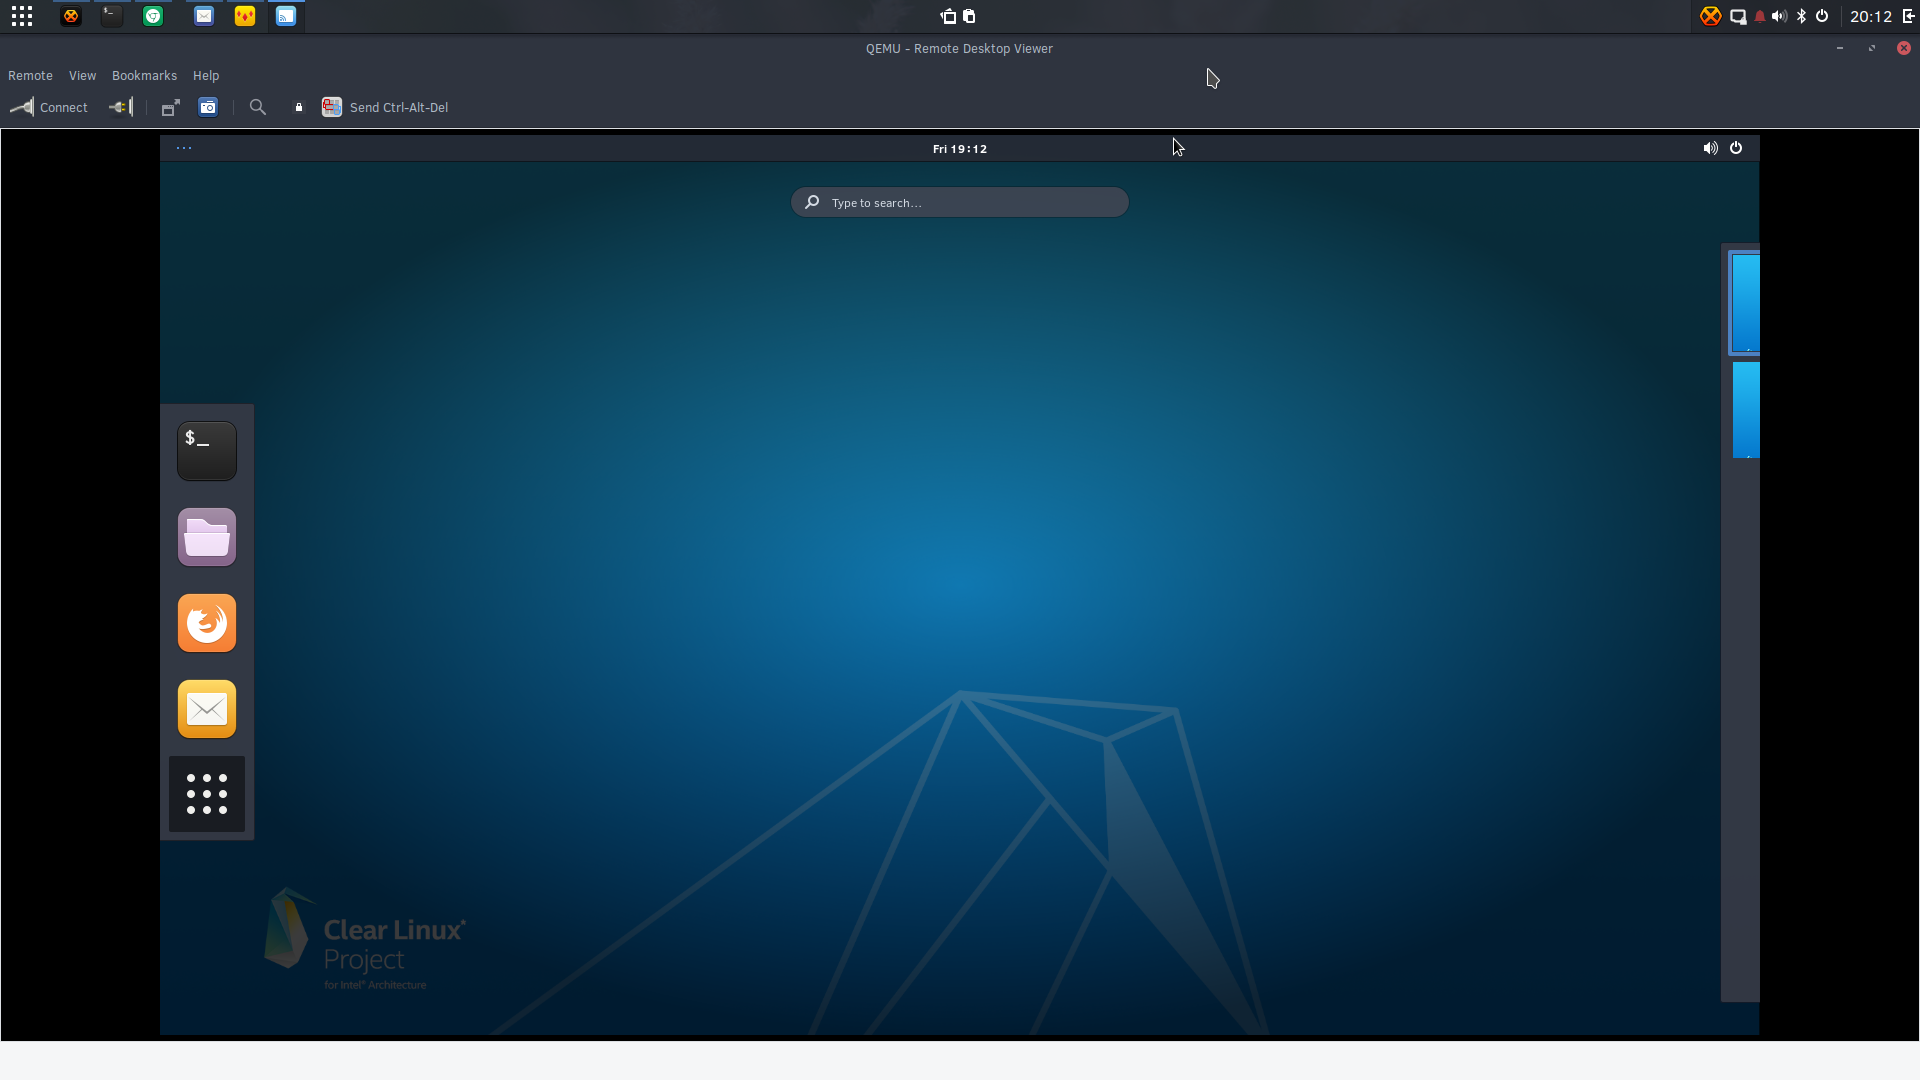The width and height of the screenshot is (1920, 1080).
Task: Select the second workspace thumbnail
Action: point(1746,411)
